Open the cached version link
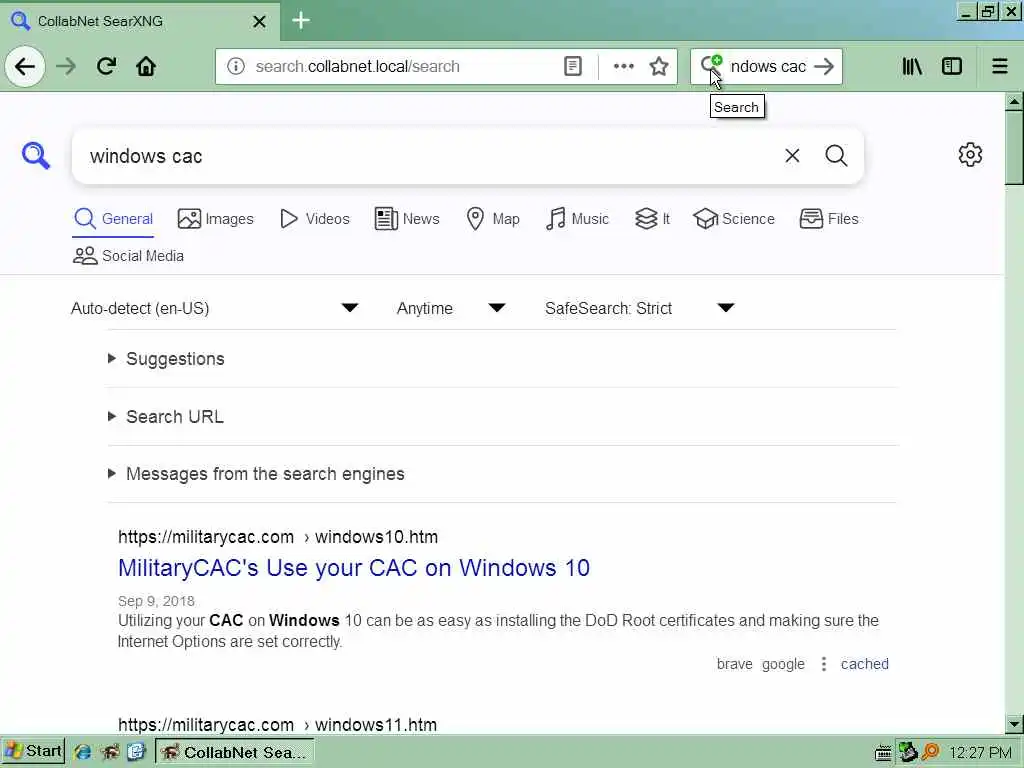This screenshot has width=1024, height=768. [x=865, y=664]
